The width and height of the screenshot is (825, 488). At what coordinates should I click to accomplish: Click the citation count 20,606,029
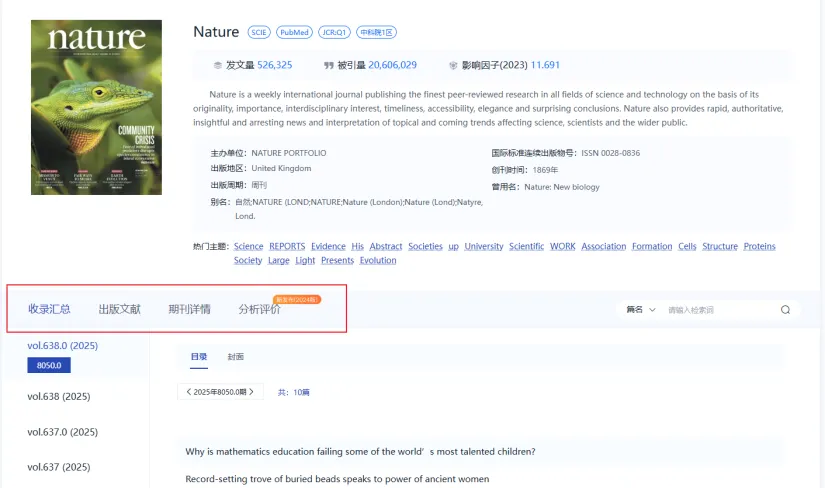[393, 65]
